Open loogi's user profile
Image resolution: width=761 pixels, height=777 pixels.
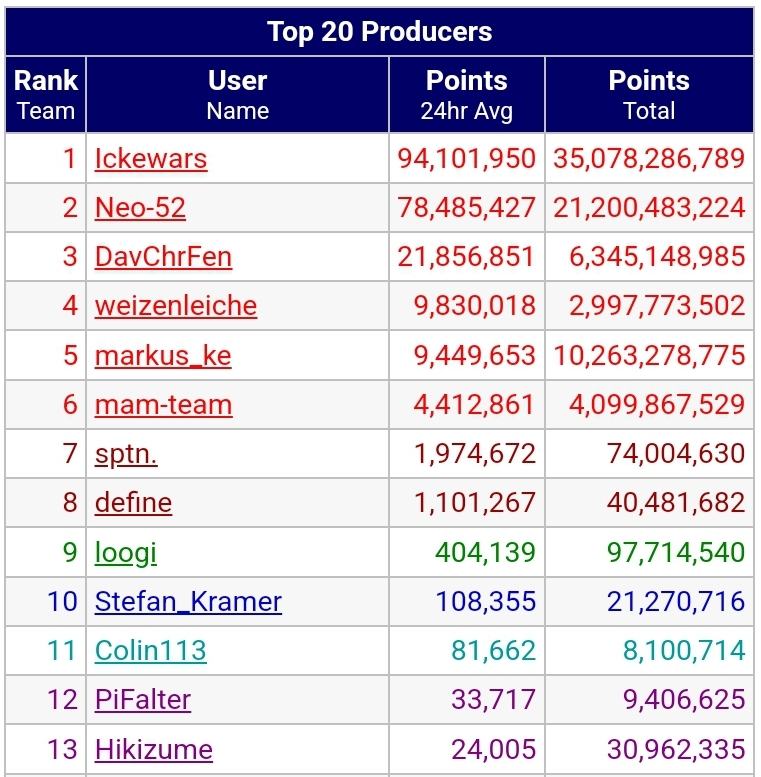[126, 553]
